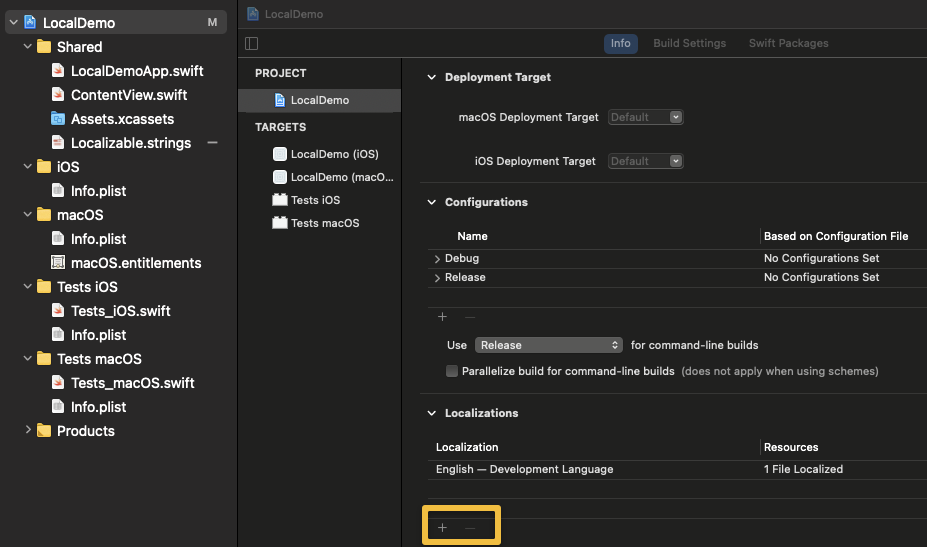Viewport: 927px width, 547px height.
Task: Click the add configuration plus icon
Action: tap(443, 317)
